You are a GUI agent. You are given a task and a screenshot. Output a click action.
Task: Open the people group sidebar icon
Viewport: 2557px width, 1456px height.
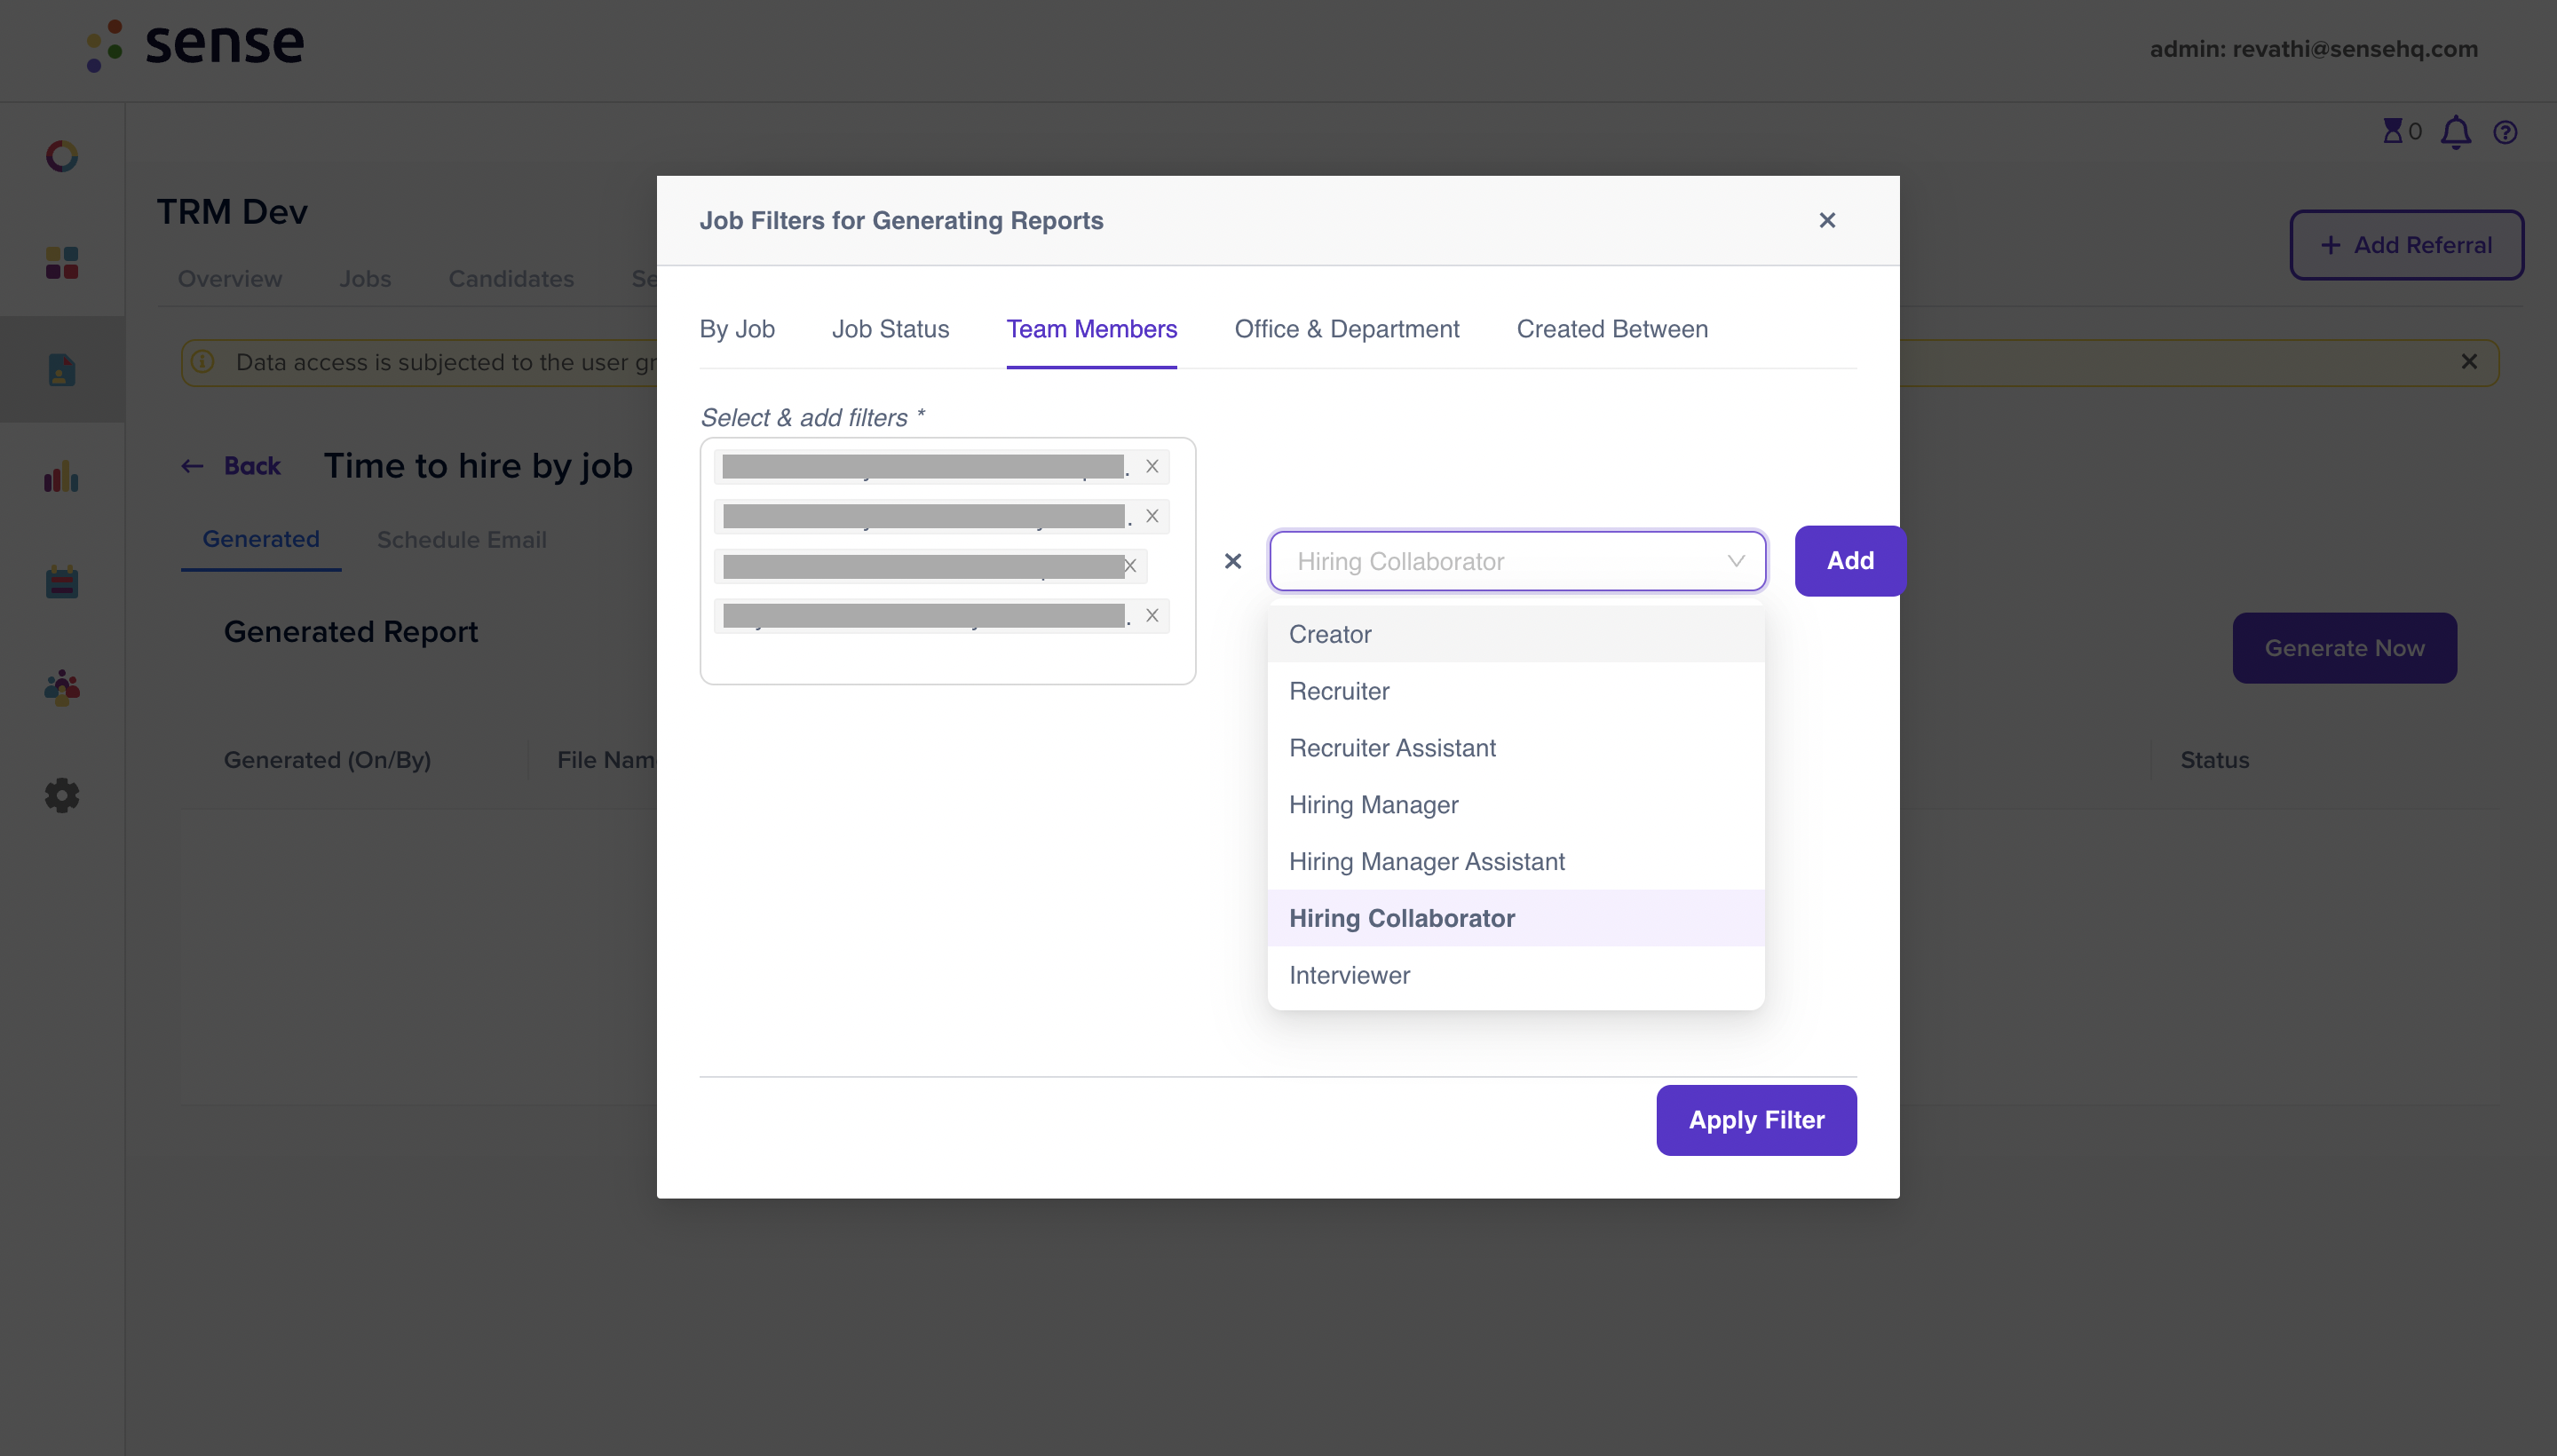click(62, 688)
